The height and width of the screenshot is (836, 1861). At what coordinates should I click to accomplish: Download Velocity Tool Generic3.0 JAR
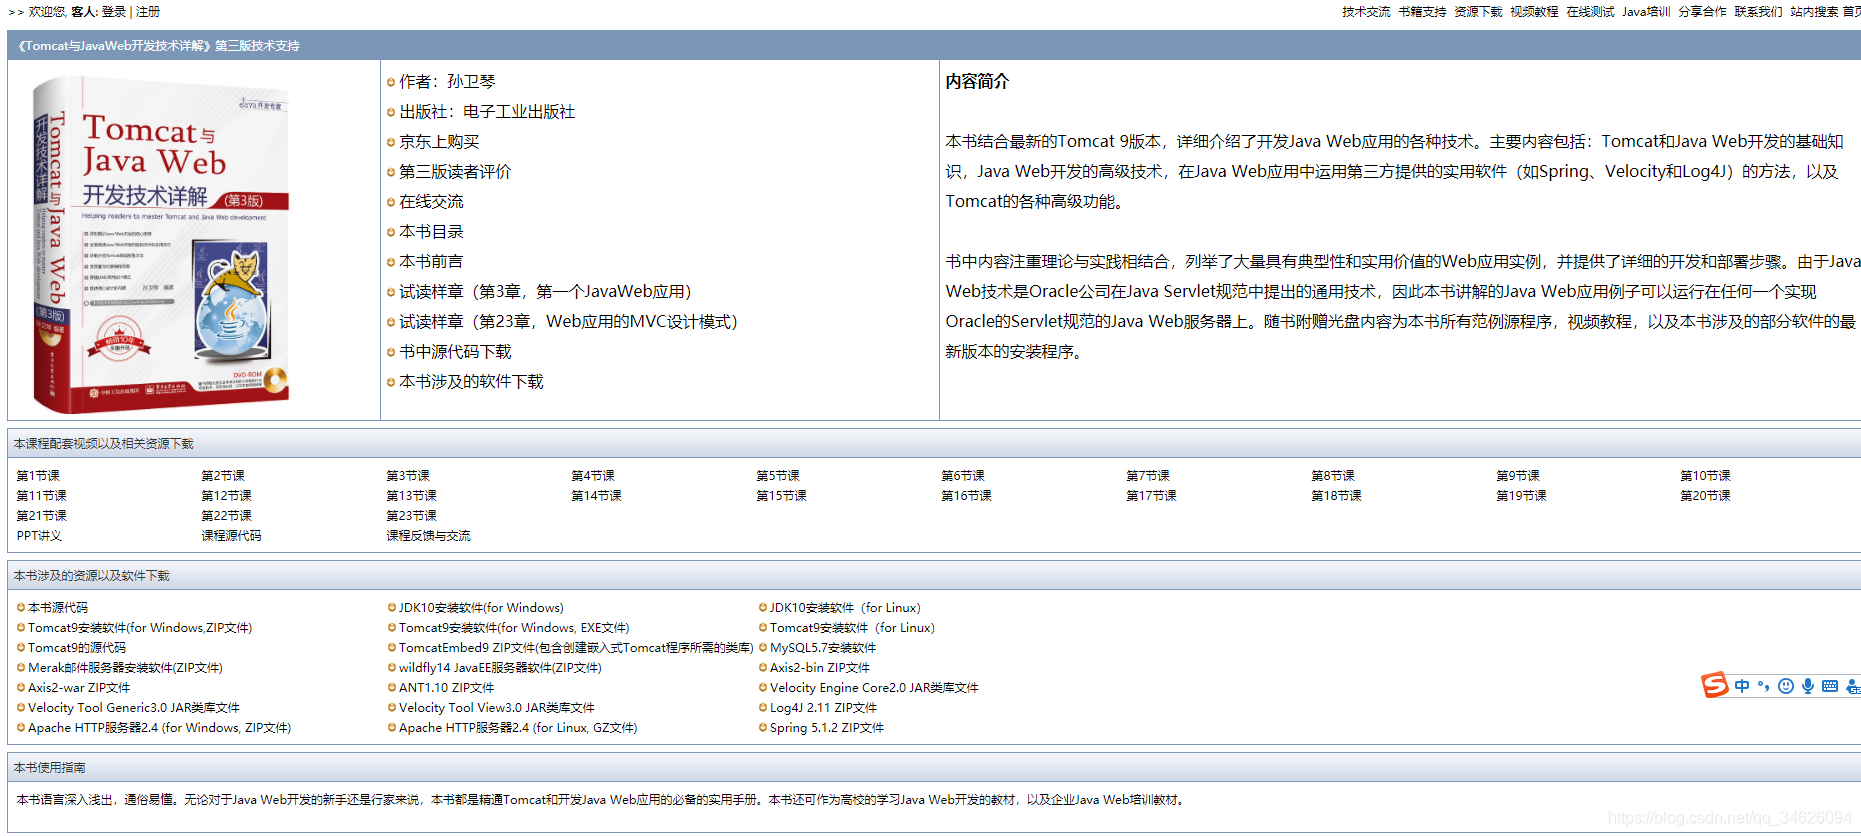[x=134, y=708]
